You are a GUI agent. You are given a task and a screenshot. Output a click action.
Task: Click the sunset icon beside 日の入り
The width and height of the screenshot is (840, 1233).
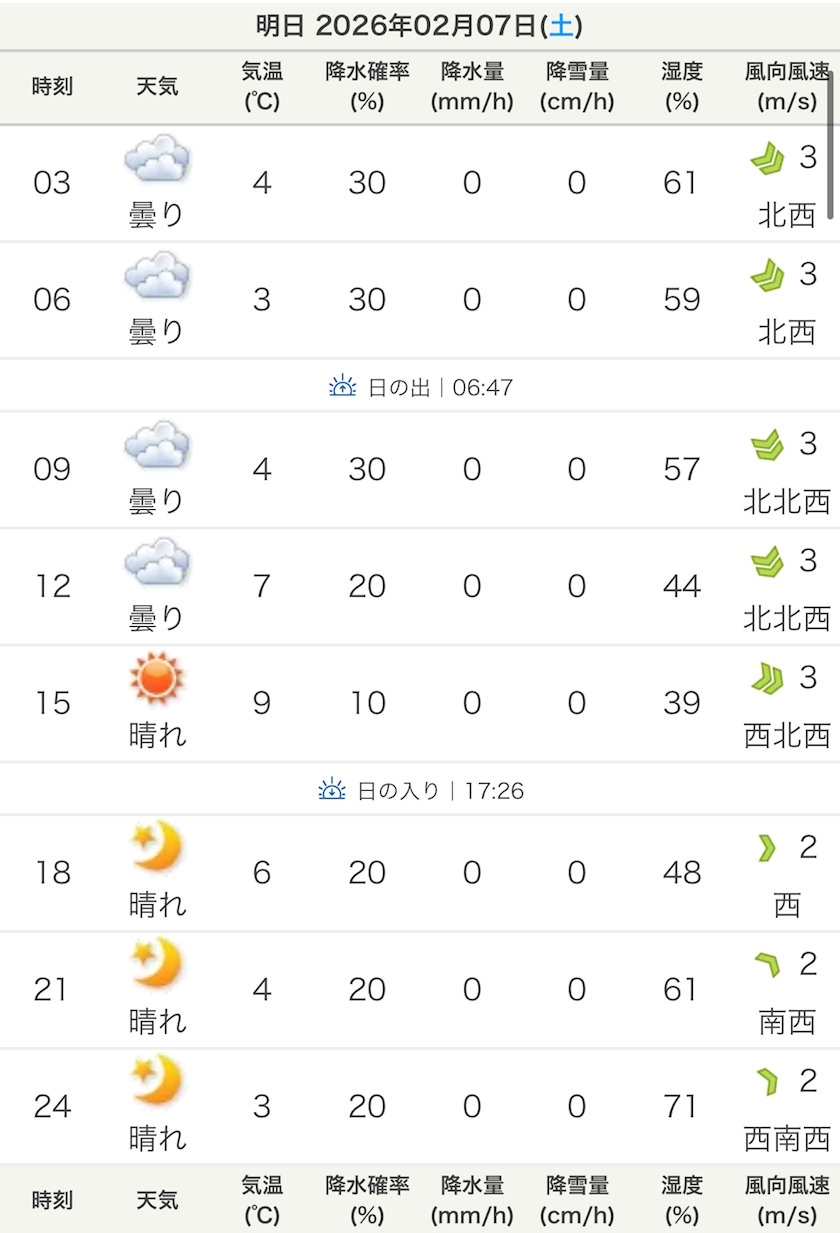[x=332, y=790]
